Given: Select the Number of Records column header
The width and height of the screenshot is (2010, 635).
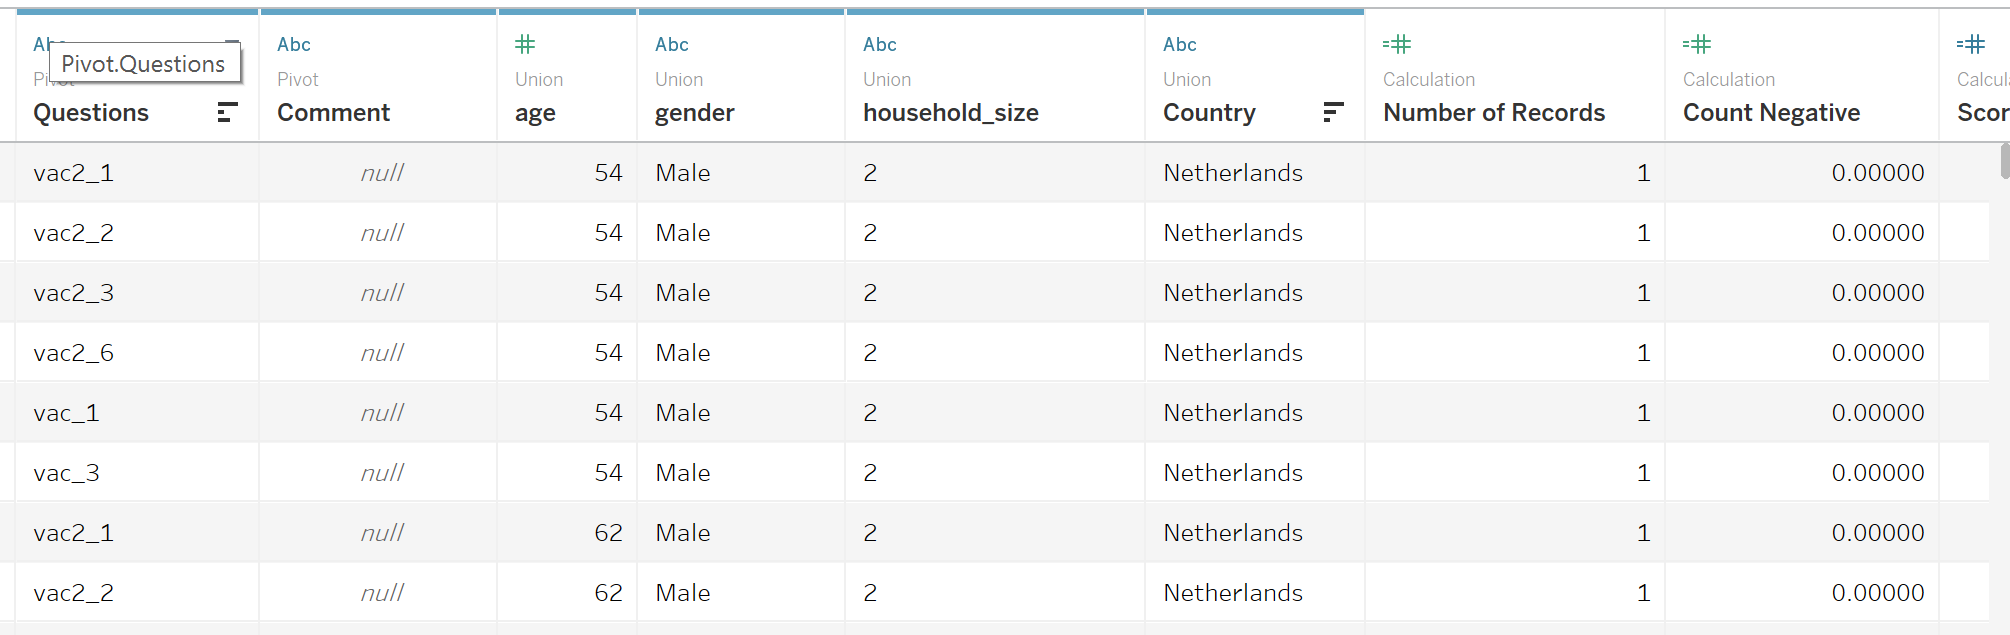Looking at the screenshot, I should click(x=1494, y=113).
